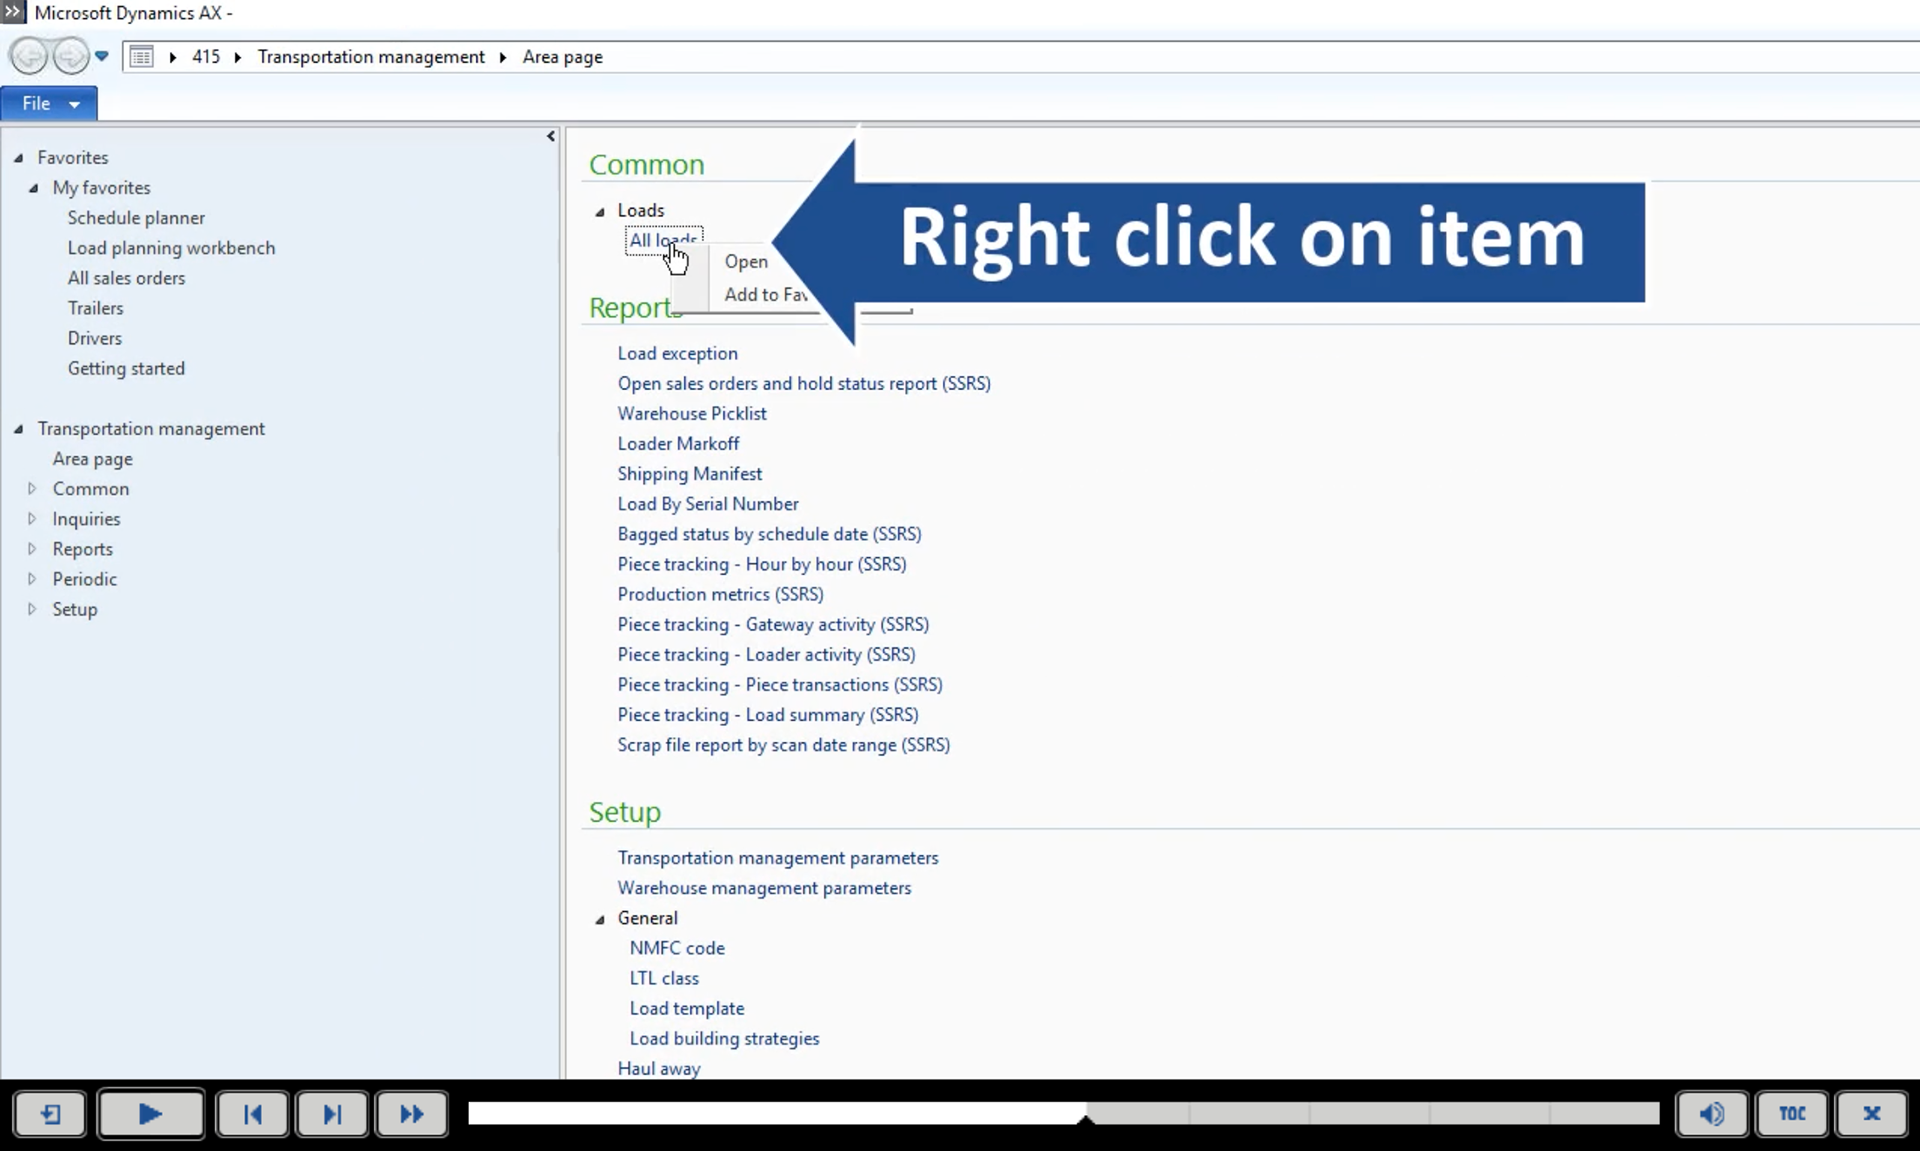1920x1151 pixels.
Task: Open the navigation history dropdown arrow
Action: coord(102,56)
